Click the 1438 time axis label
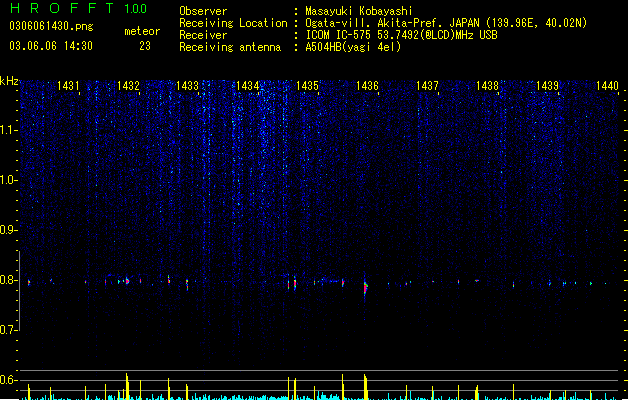 pyautogui.click(x=487, y=86)
